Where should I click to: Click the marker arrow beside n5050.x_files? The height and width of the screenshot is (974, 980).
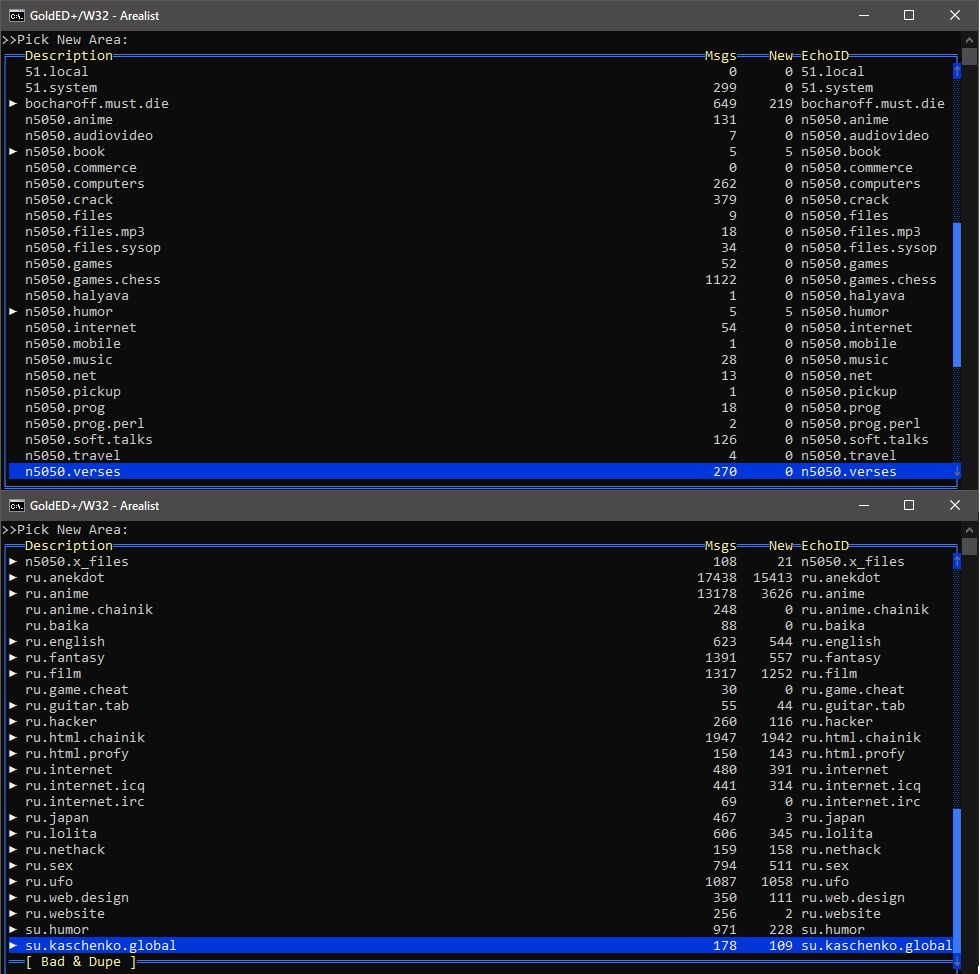12,561
